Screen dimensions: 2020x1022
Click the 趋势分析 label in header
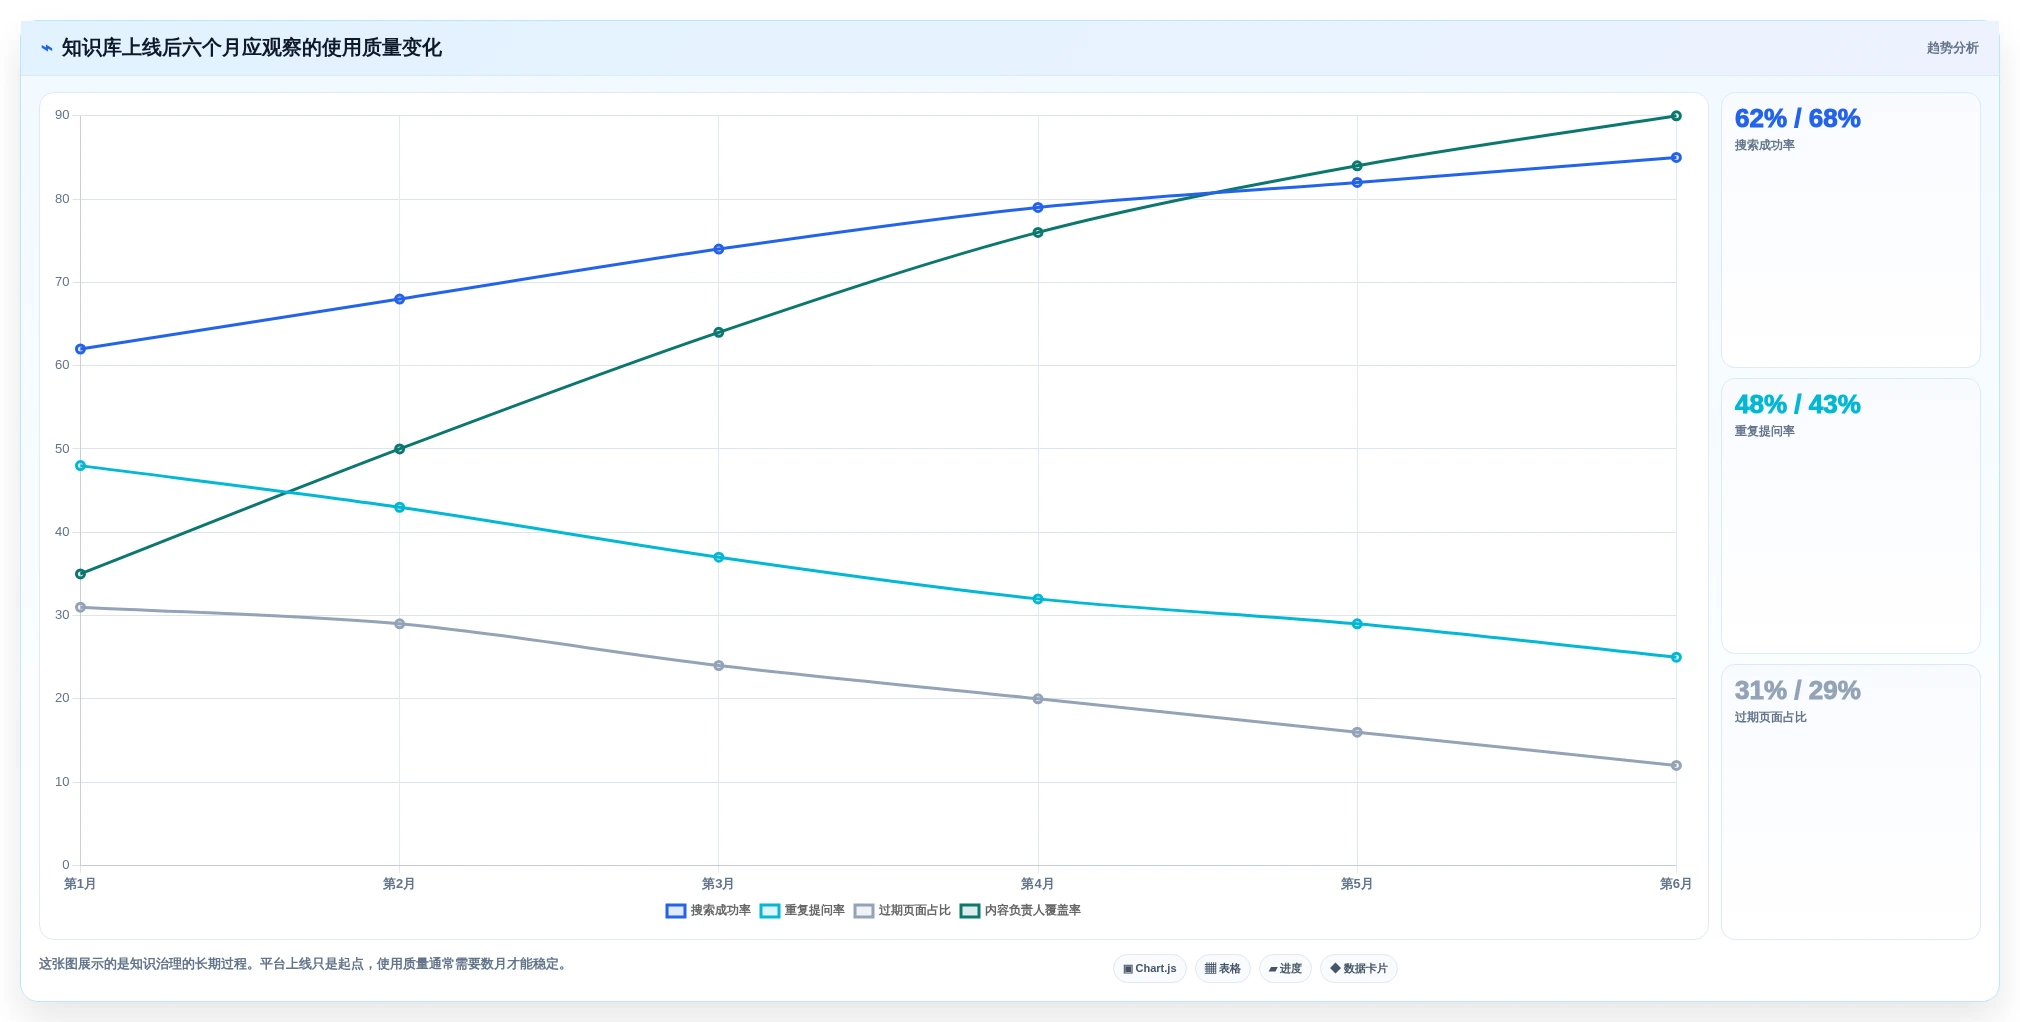[x=1952, y=48]
